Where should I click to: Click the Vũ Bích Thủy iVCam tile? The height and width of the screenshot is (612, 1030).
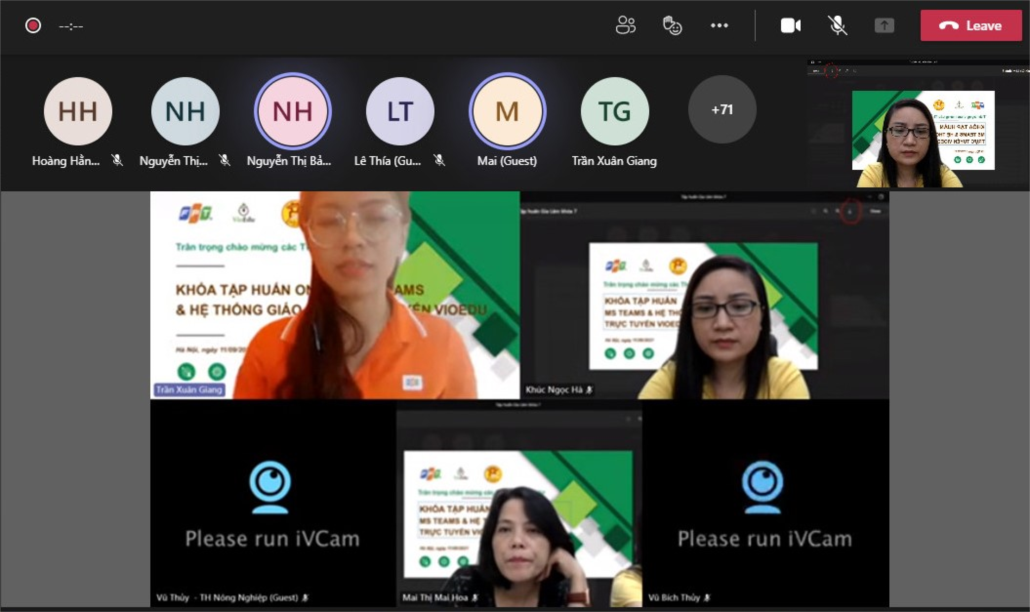coord(765,505)
